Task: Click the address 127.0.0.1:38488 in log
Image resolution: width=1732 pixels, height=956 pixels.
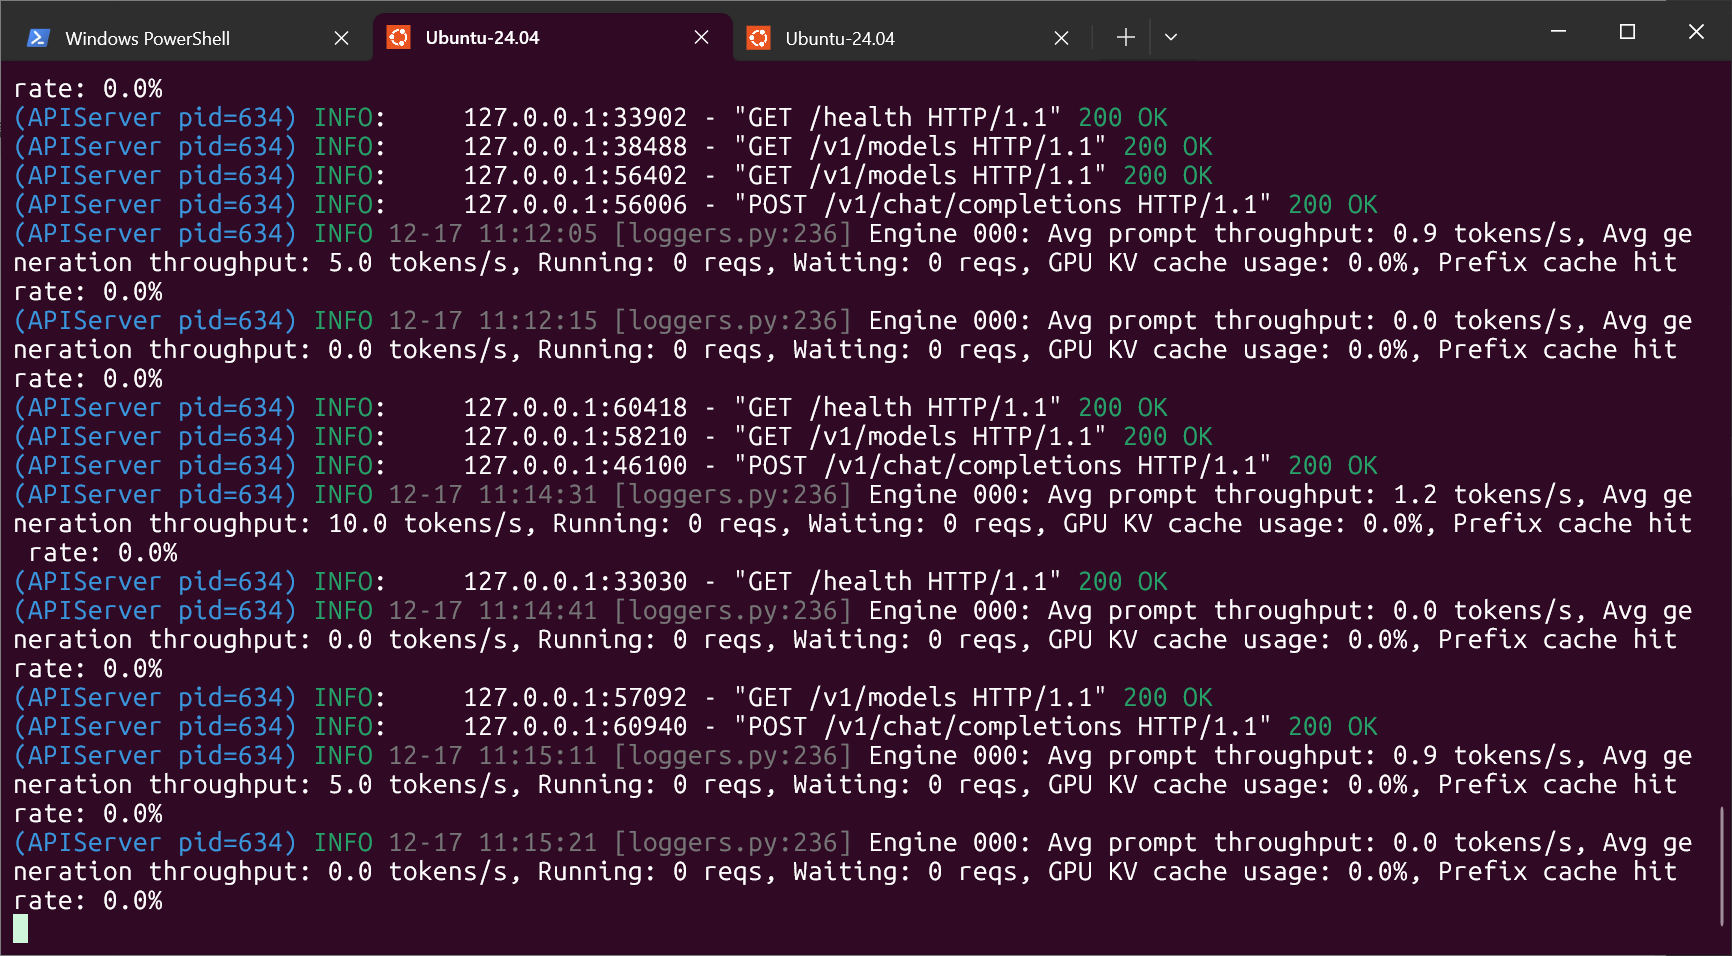Action: tap(575, 147)
